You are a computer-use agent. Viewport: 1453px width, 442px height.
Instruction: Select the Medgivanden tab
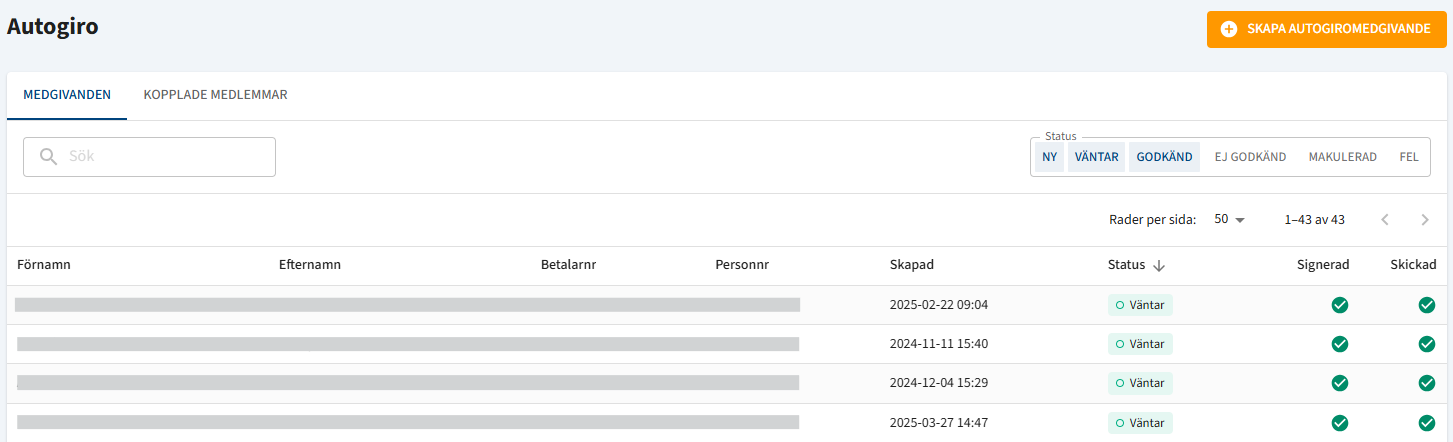[67, 96]
